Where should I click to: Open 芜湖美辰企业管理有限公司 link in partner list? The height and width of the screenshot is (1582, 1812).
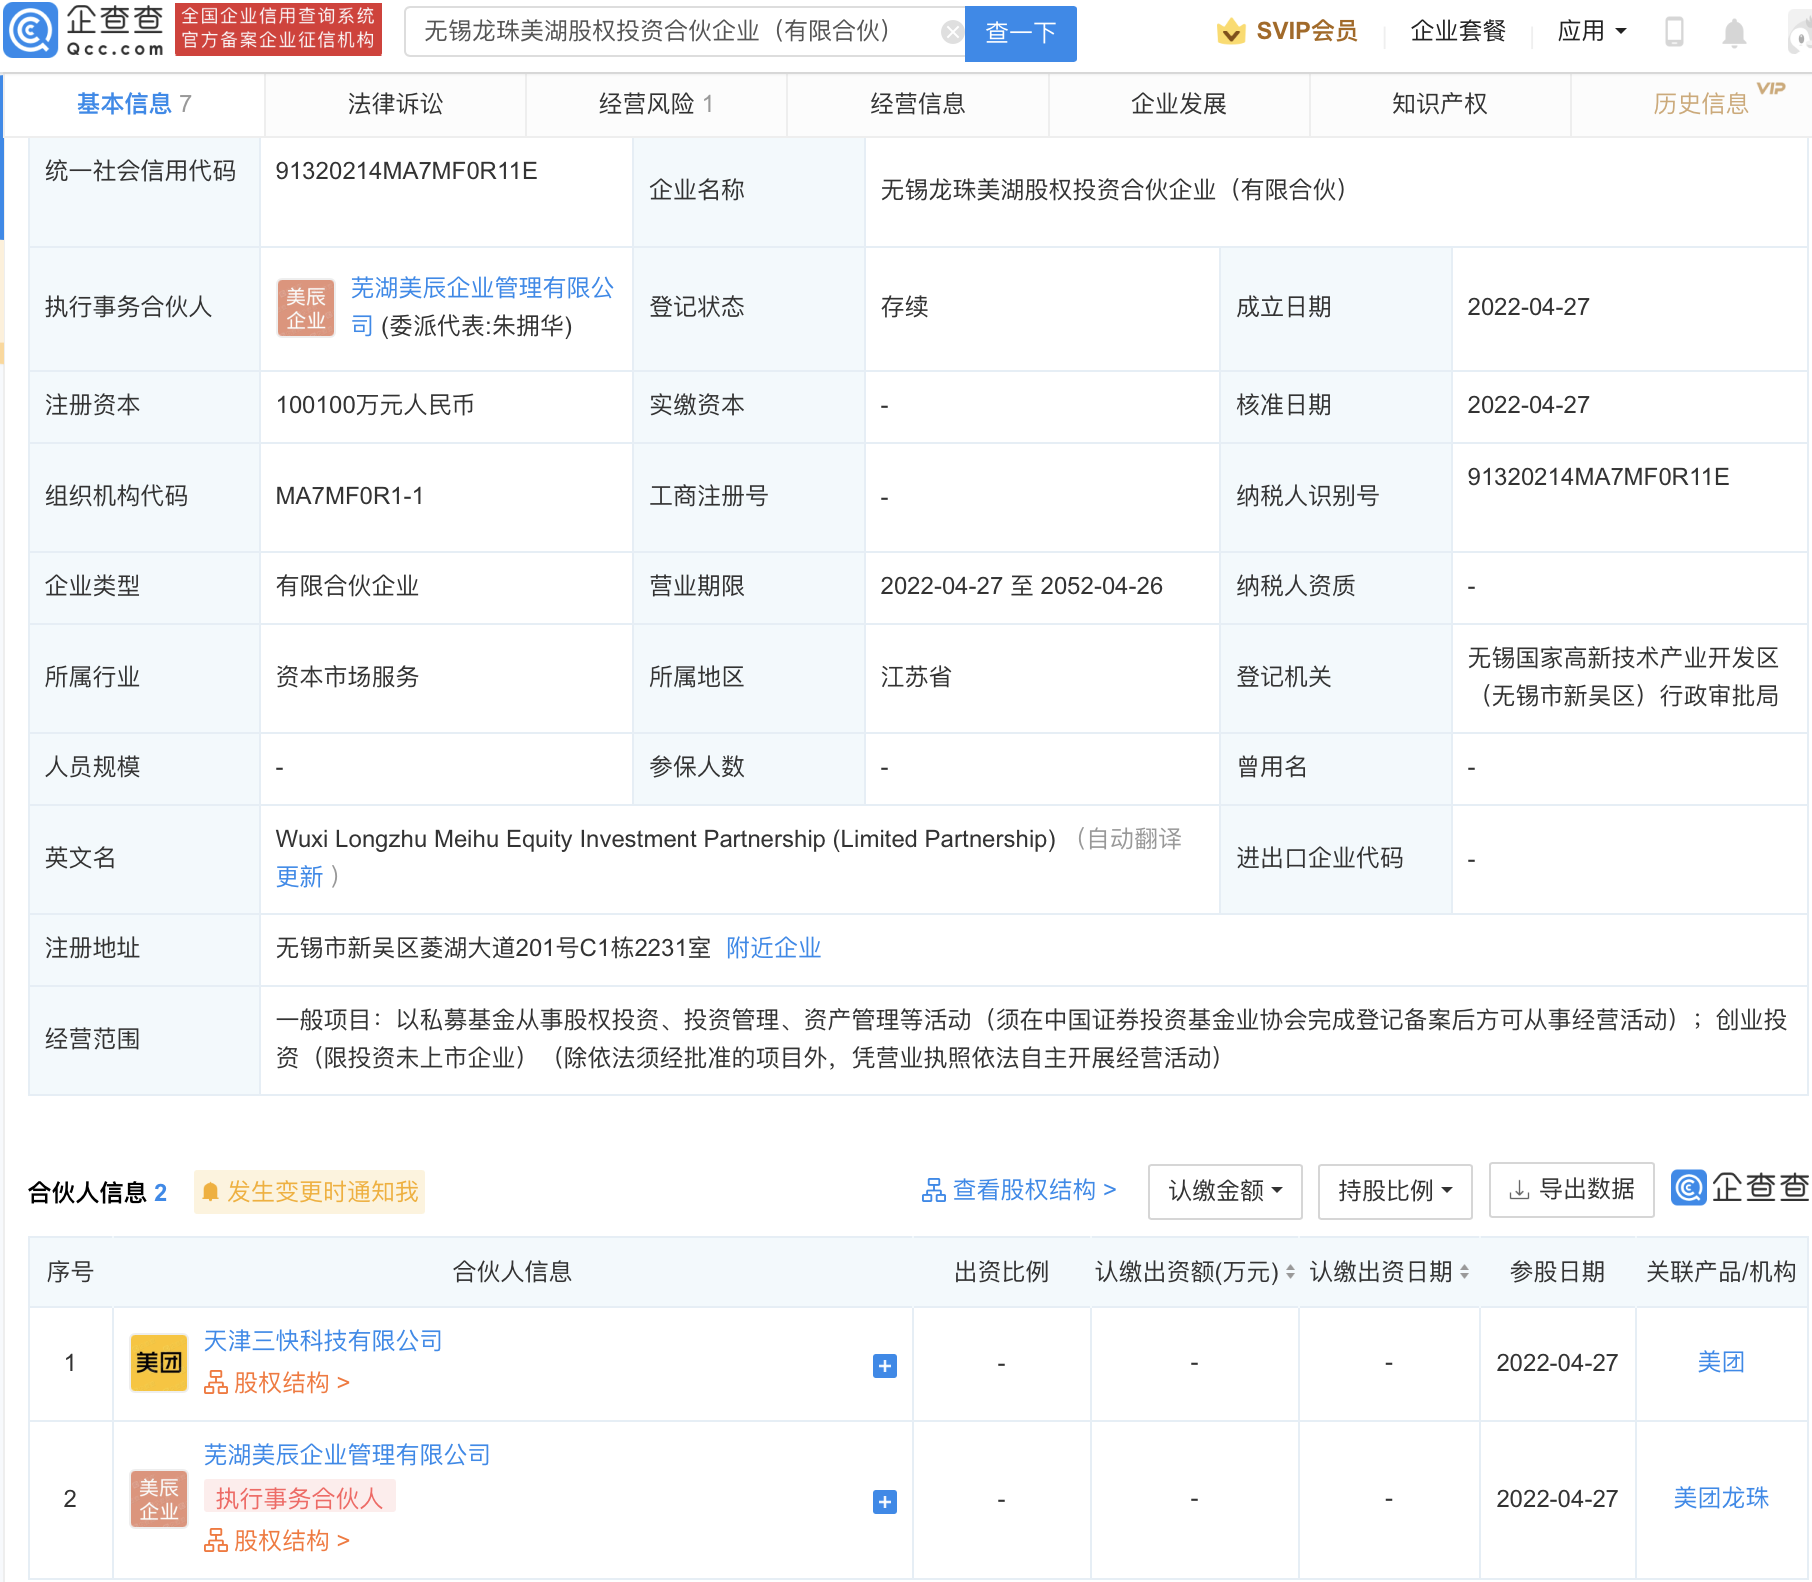pos(347,1455)
